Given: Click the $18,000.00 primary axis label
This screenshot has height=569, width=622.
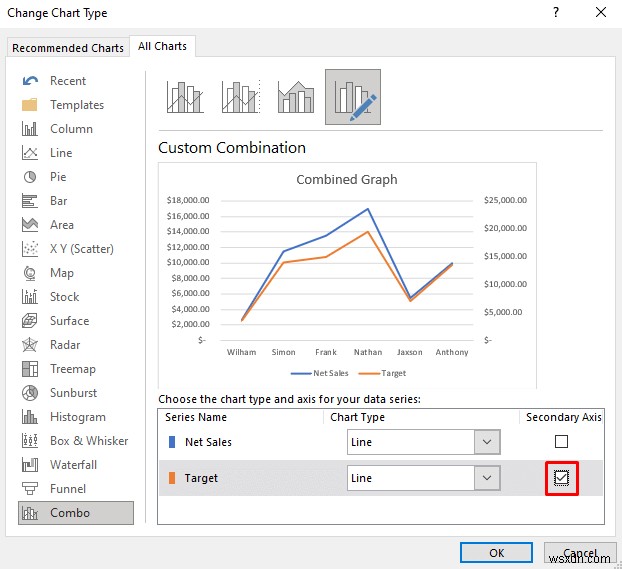Looking at the screenshot, I should tap(188, 200).
